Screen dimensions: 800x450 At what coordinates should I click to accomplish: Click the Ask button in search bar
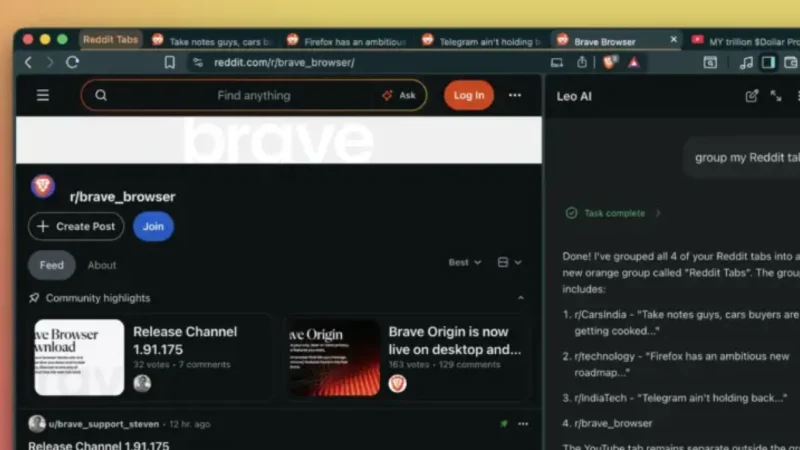point(399,95)
